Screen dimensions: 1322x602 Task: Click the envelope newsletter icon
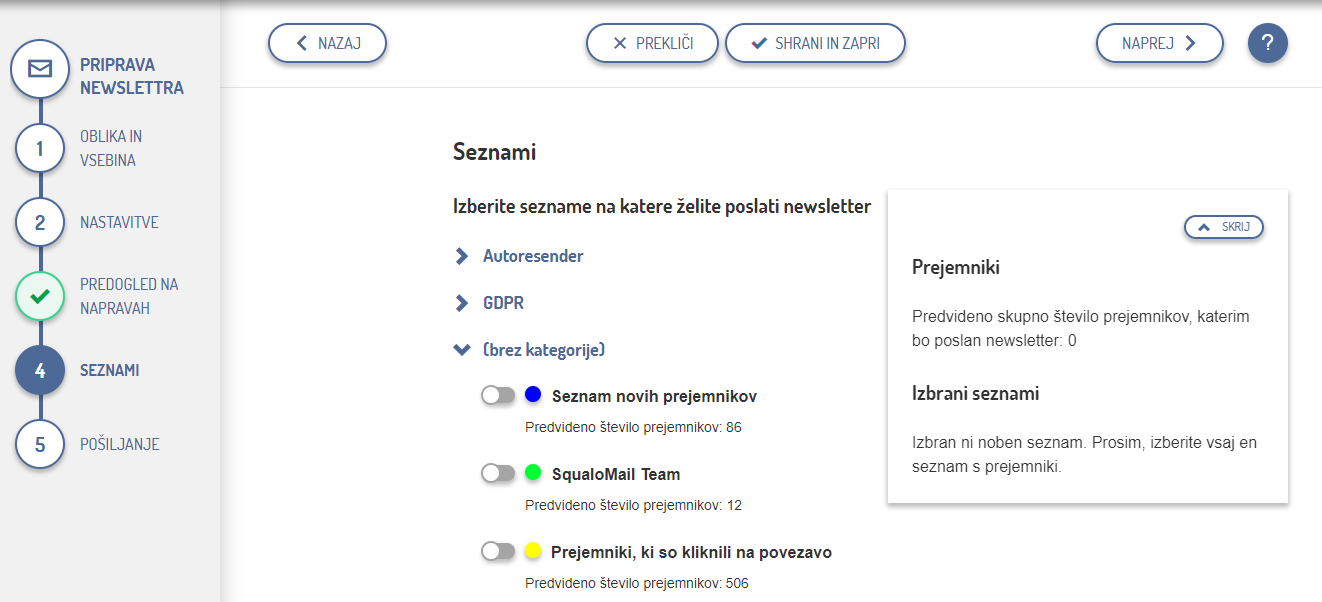click(39, 69)
